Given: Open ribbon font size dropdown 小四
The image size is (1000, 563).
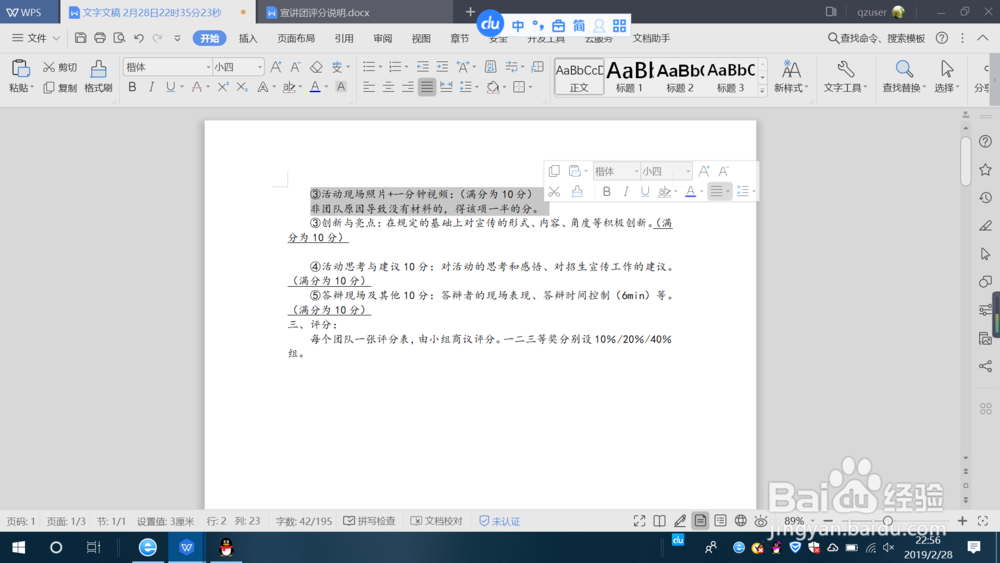Looking at the screenshot, I should [x=260, y=67].
